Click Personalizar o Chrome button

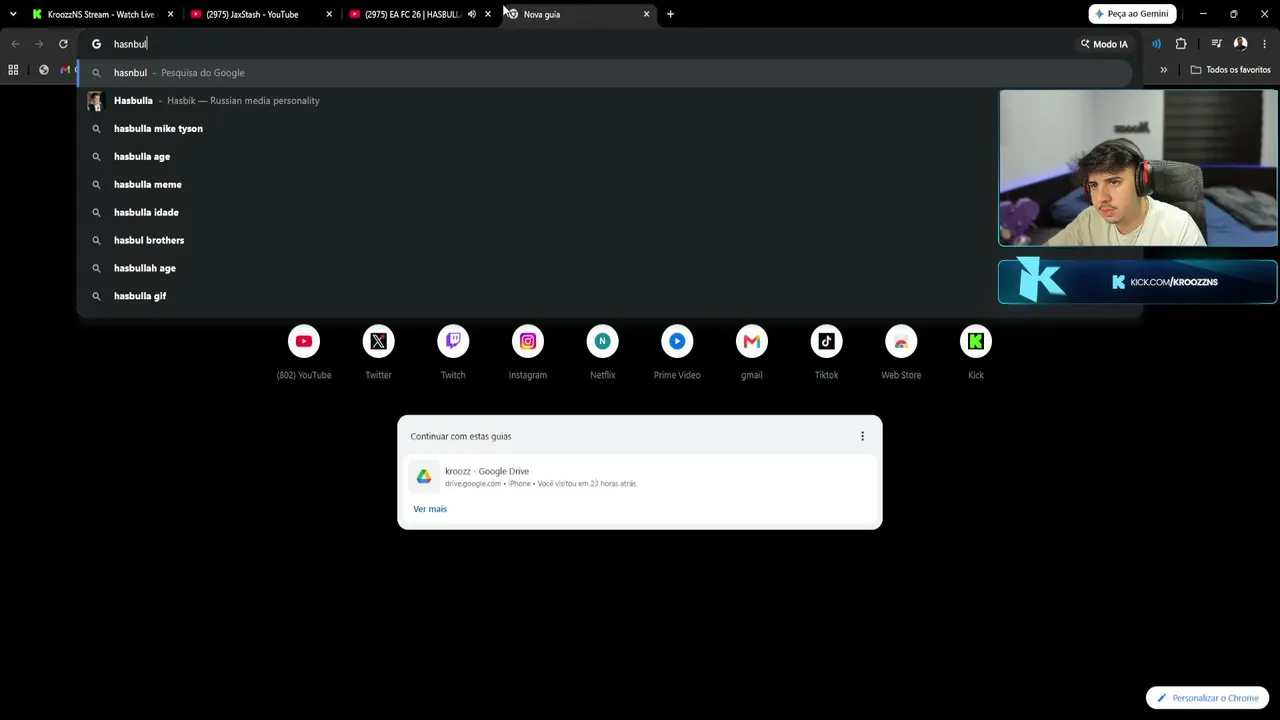[x=1208, y=698]
